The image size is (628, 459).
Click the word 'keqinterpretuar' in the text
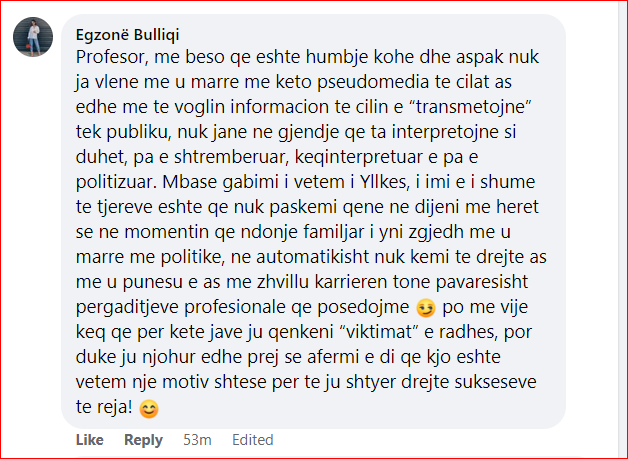361,157
